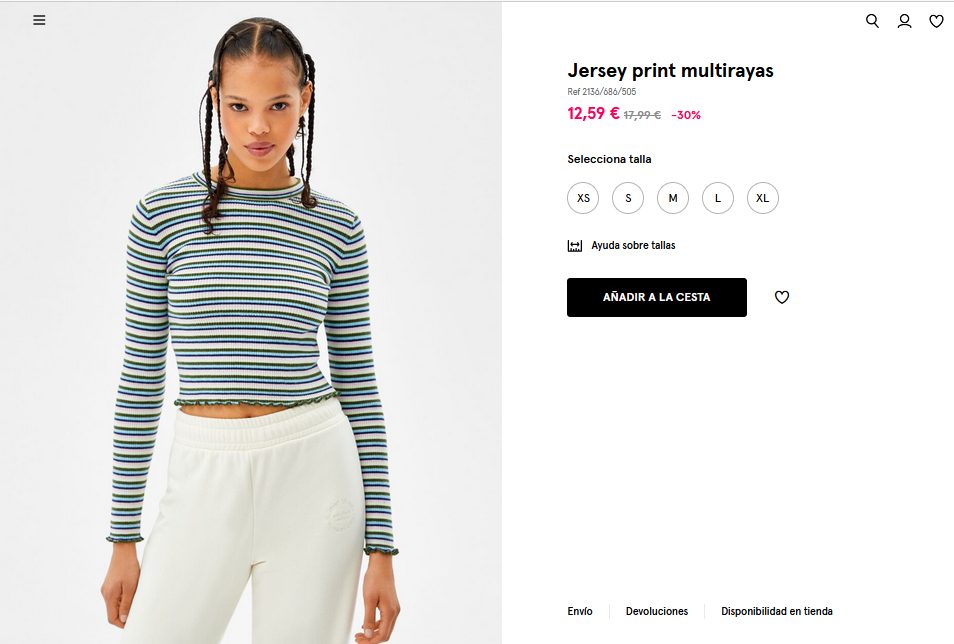Add product to favorites heart icon
This screenshot has width=954, height=644.
tap(782, 297)
